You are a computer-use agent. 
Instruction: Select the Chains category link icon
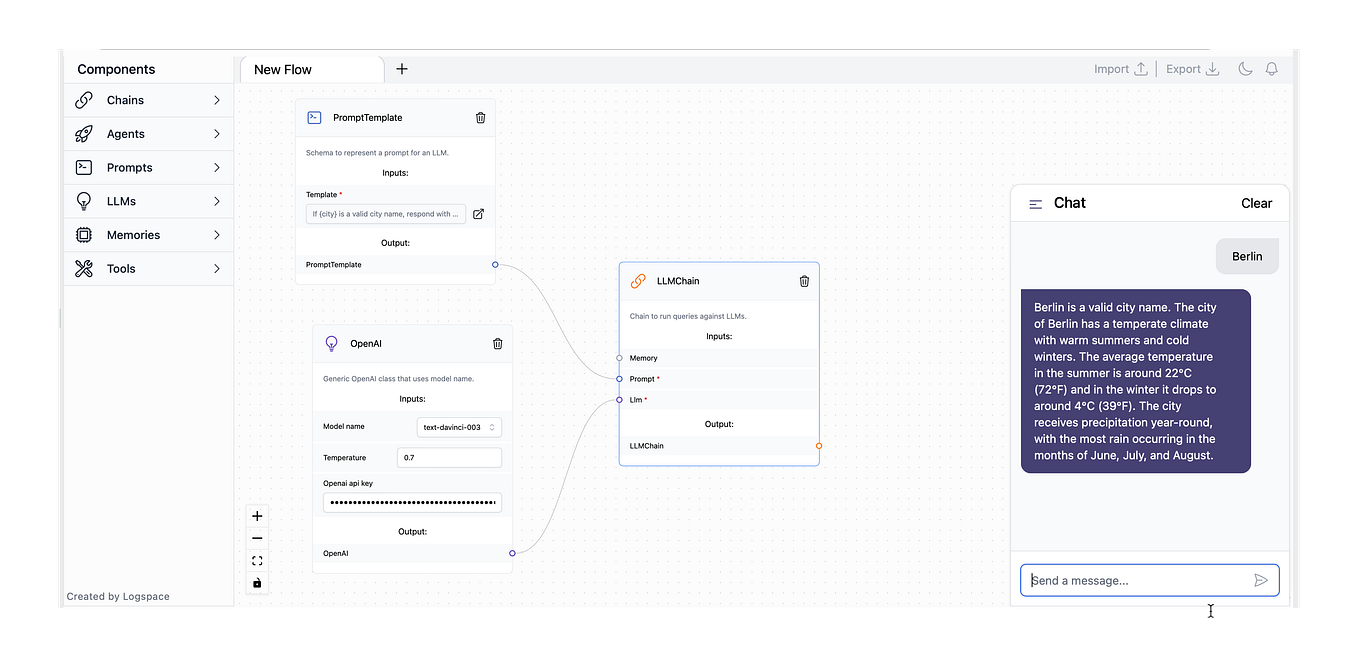83,100
